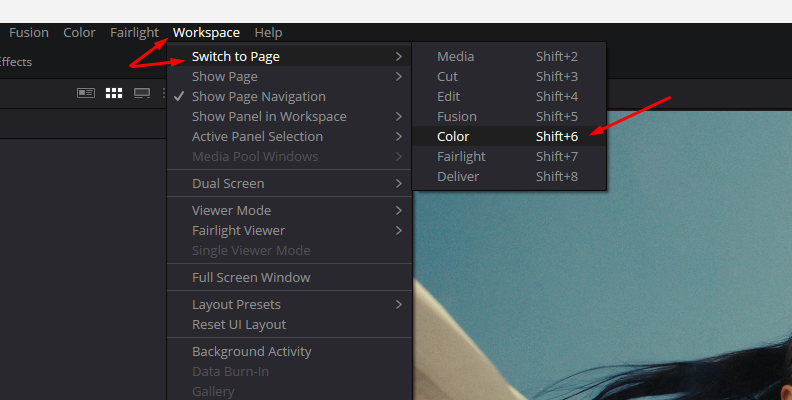Viewport: 792px width, 400px height.
Task: Toggle Background Activity item
Action: (289, 352)
